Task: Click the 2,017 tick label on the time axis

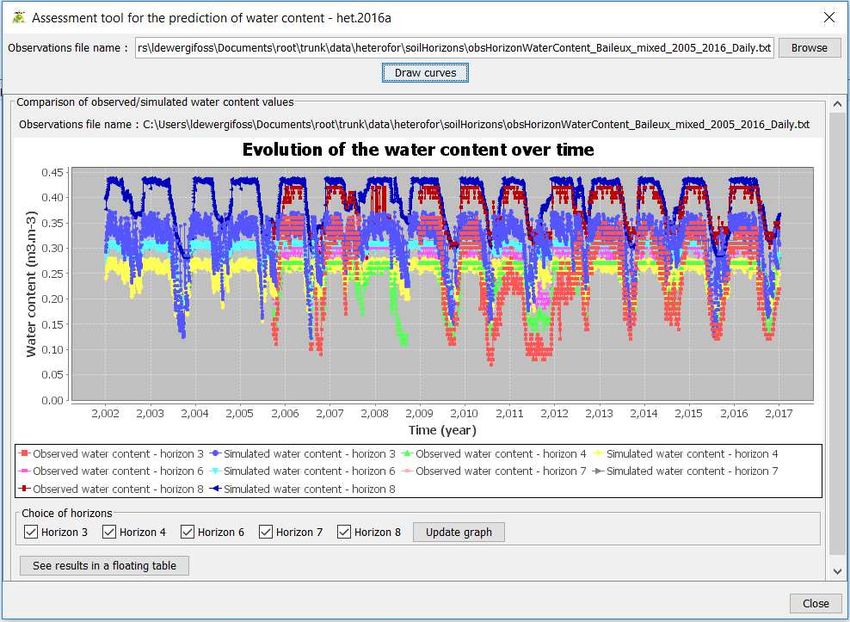Action: coord(778,413)
